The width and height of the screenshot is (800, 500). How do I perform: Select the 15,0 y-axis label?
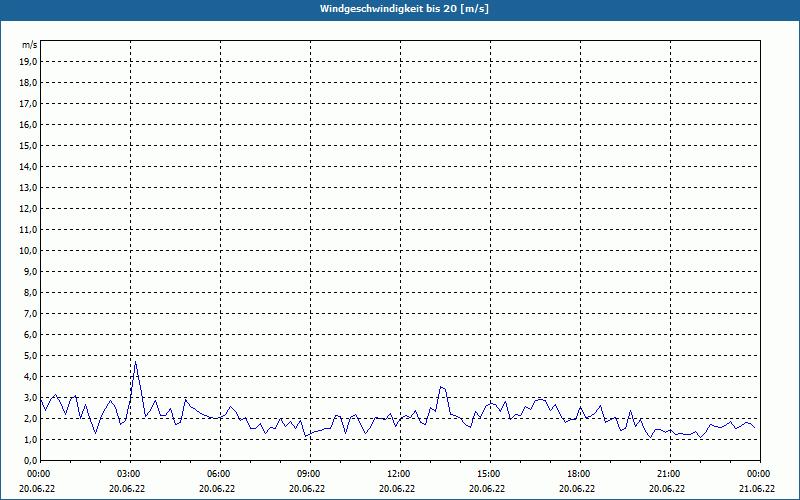tap(28, 145)
